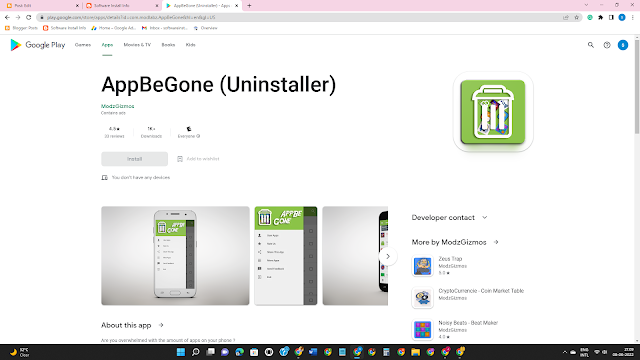Toggle the browser side panel
640x360 pixels.
tap(611, 17)
